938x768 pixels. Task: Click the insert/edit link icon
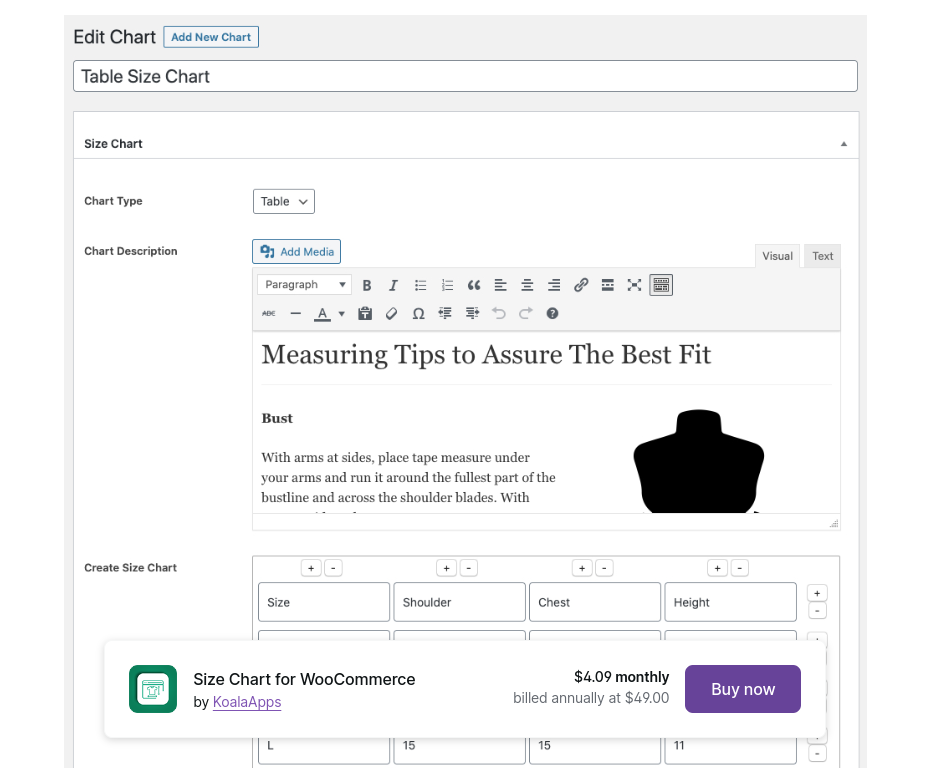pyautogui.click(x=581, y=285)
